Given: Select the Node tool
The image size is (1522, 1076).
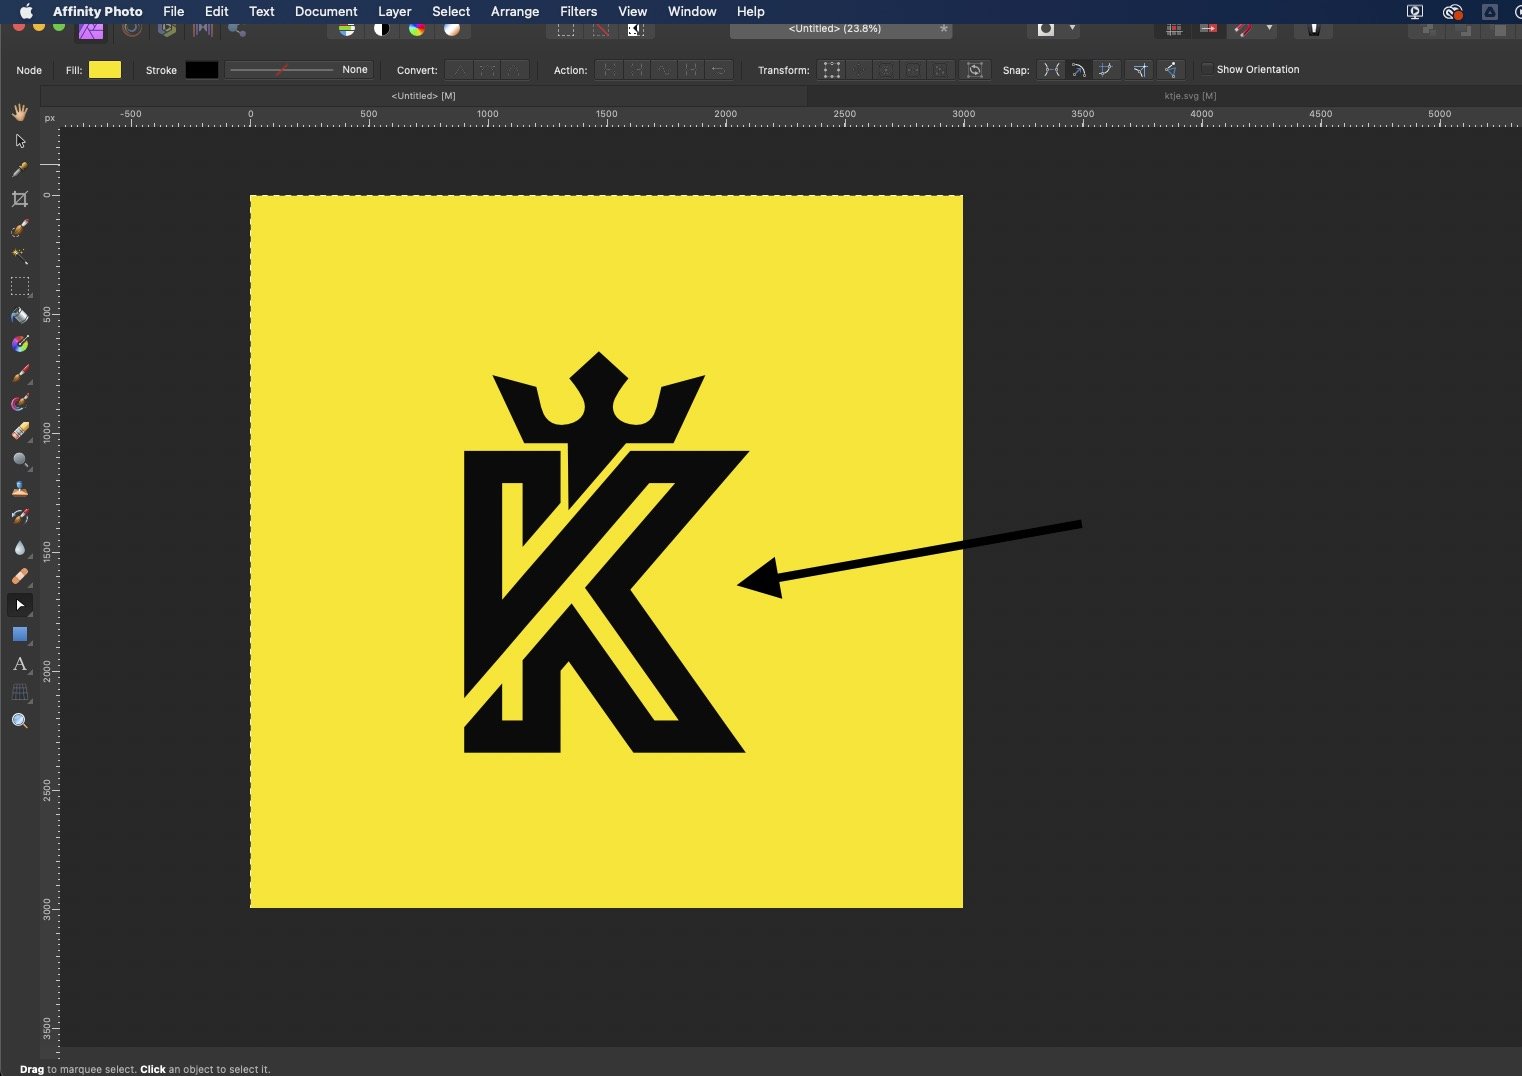Looking at the screenshot, I should tap(20, 605).
